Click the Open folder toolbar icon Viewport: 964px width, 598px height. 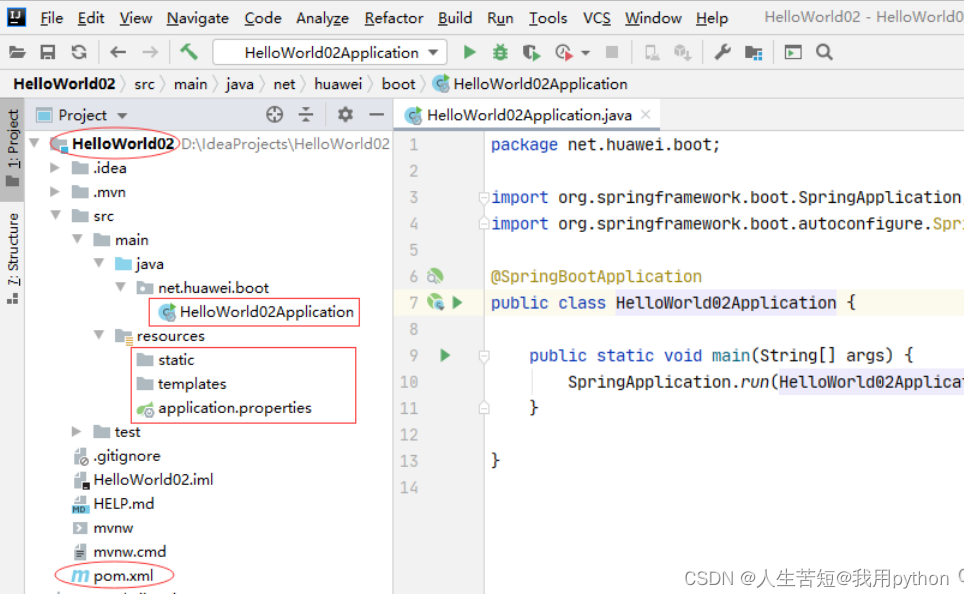point(17,52)
